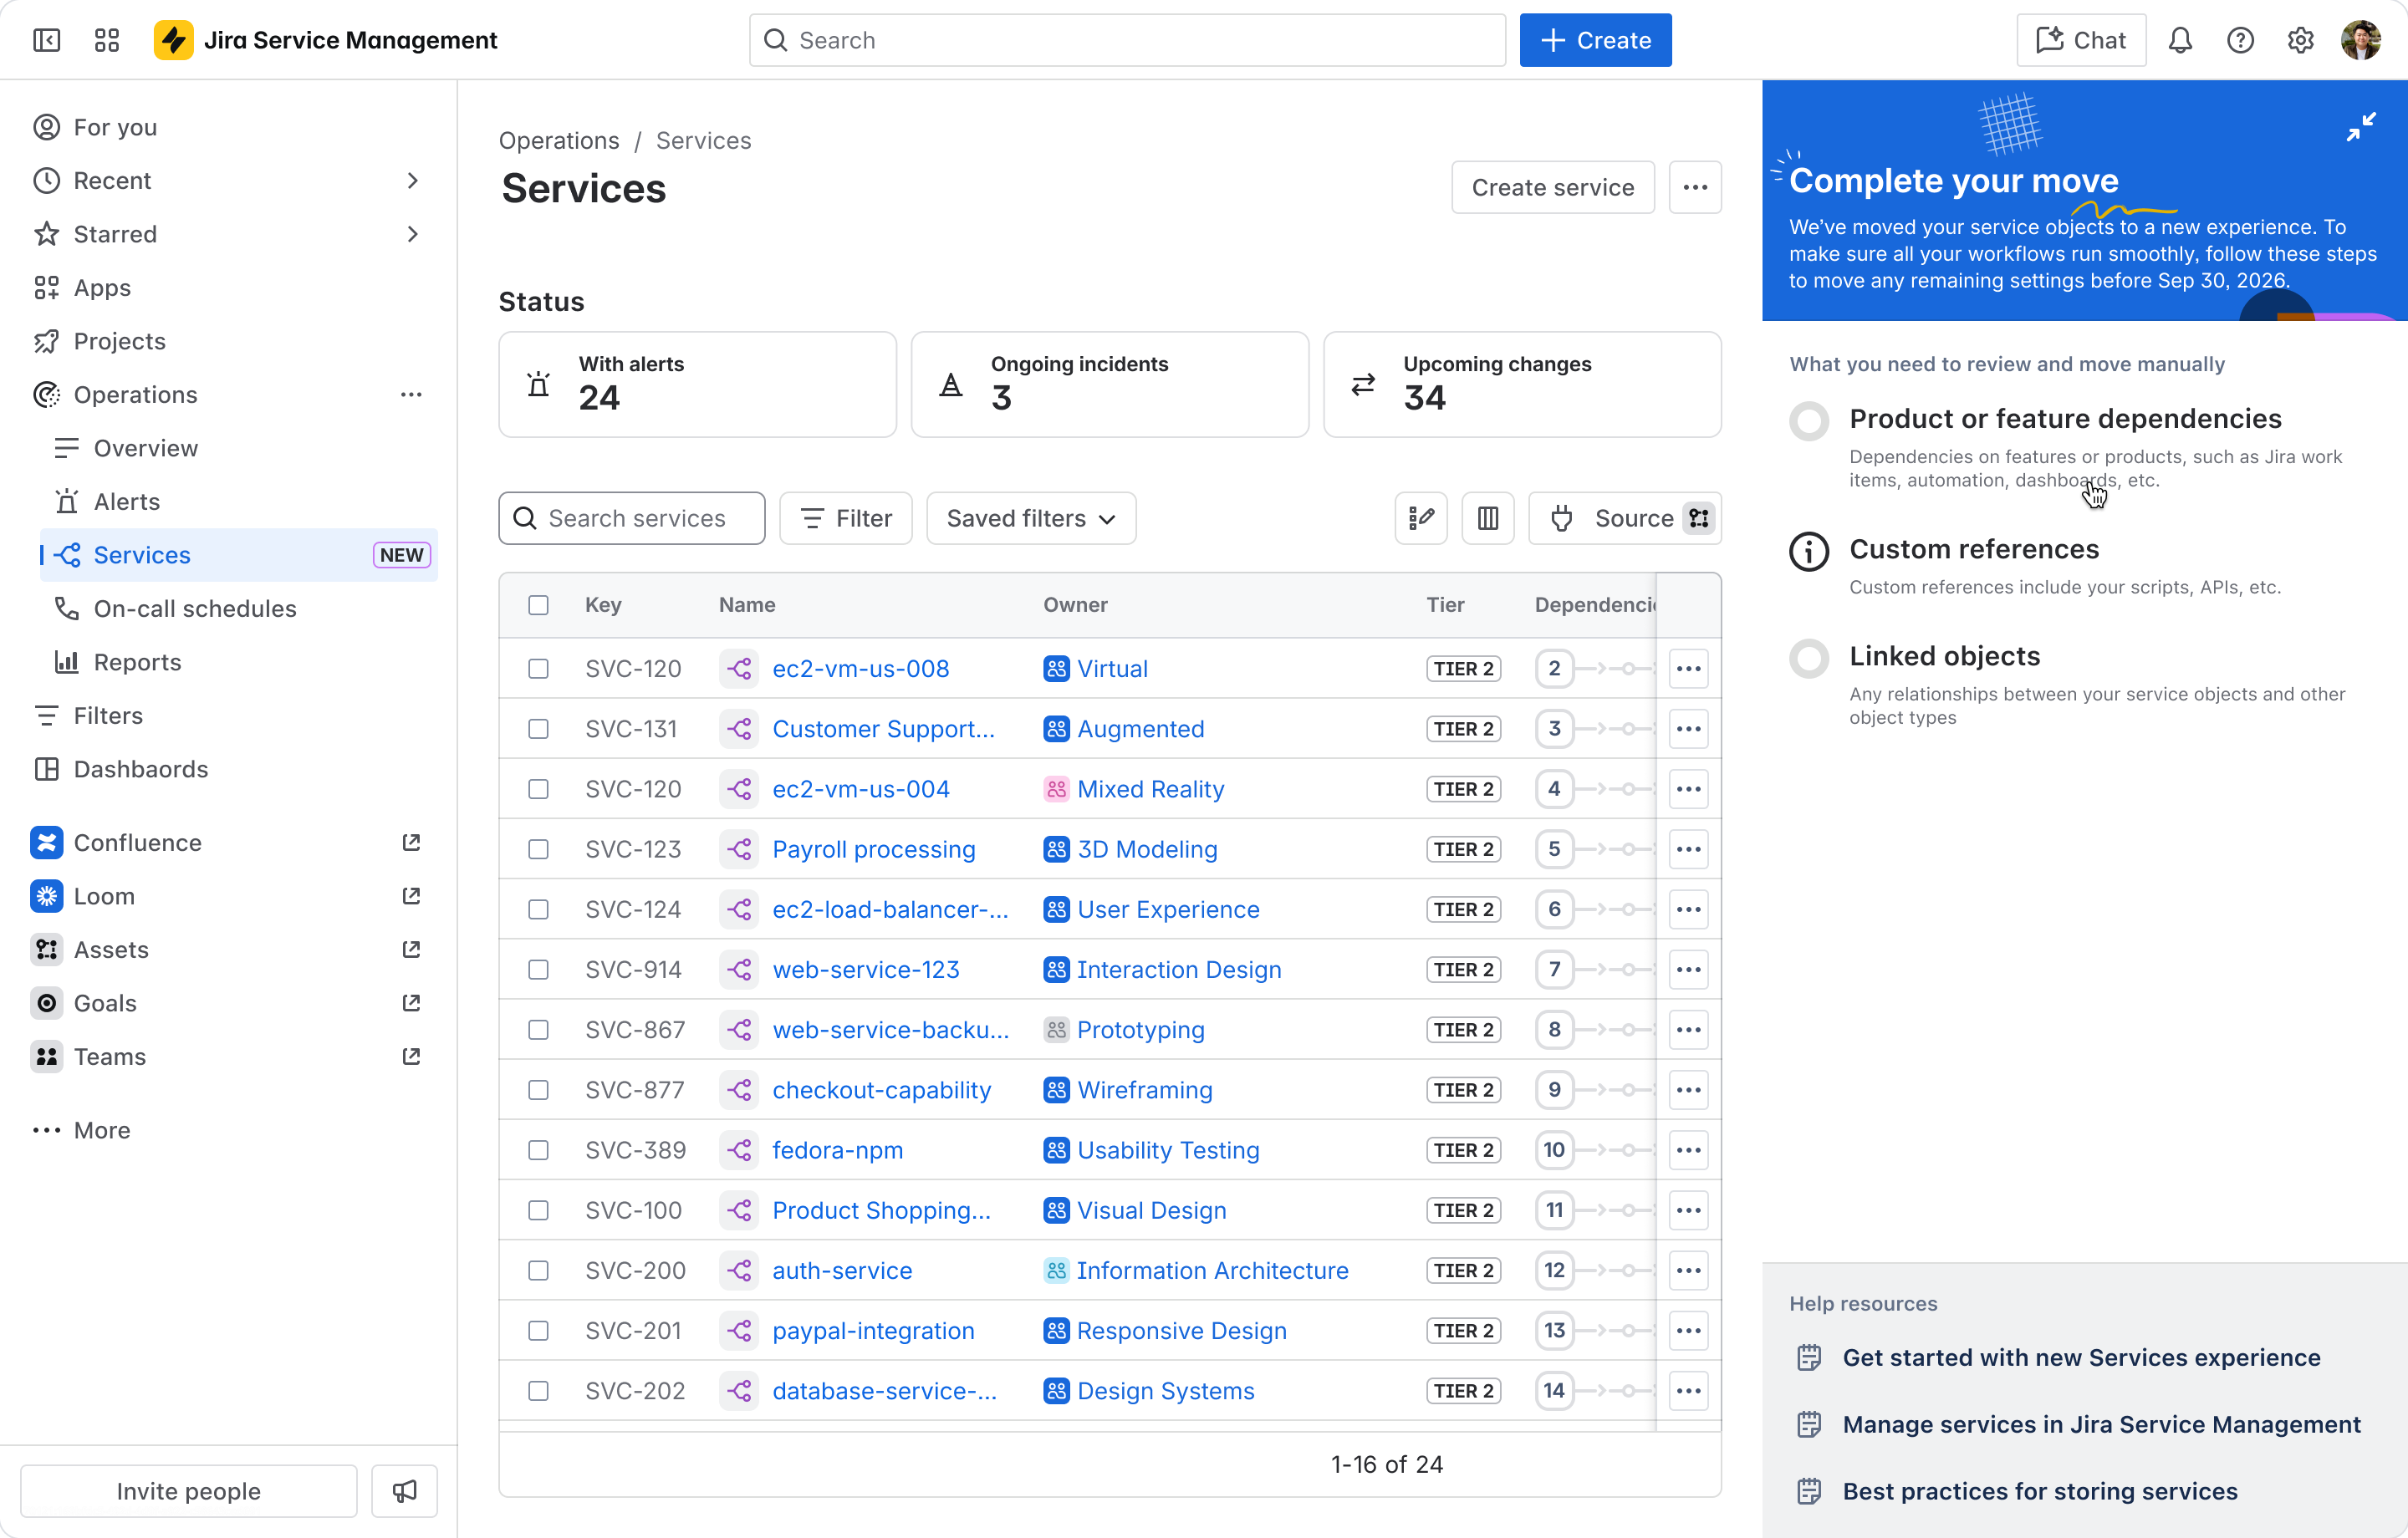2408x1538 pixels.
Task: Click the megaphone feedback icon
Action: (x=405, y=1491)
